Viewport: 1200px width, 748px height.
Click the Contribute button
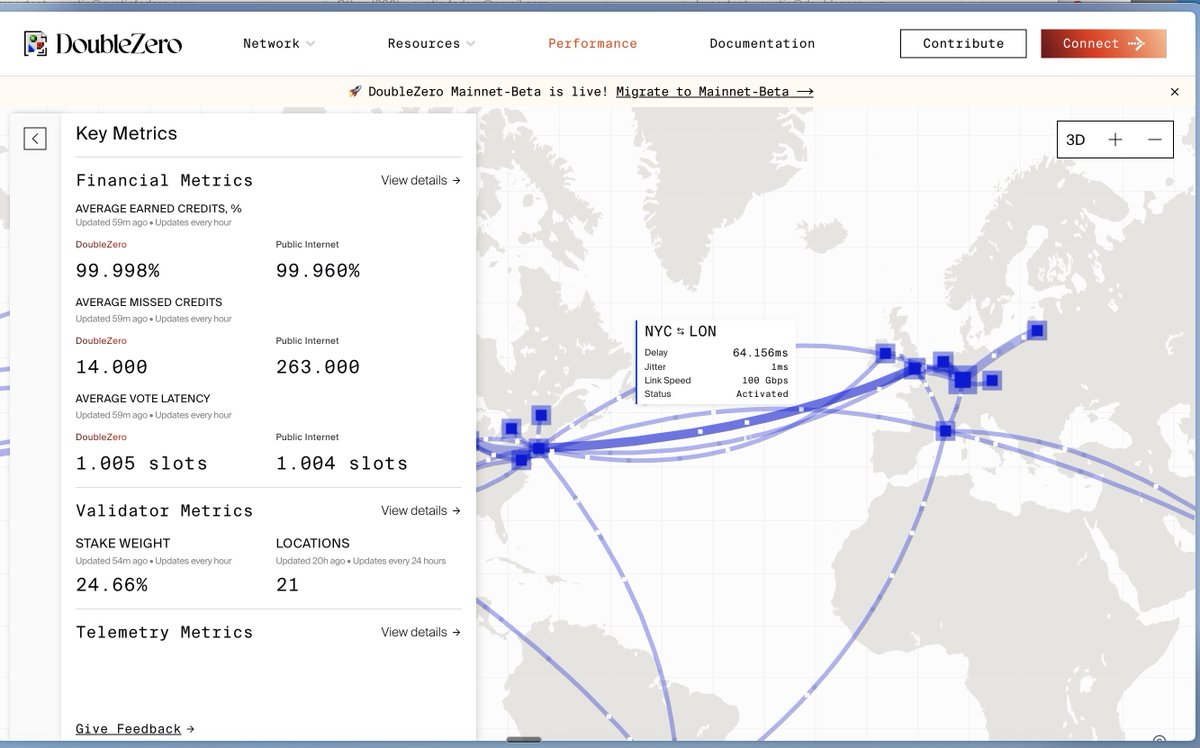[x=963, y=44]
